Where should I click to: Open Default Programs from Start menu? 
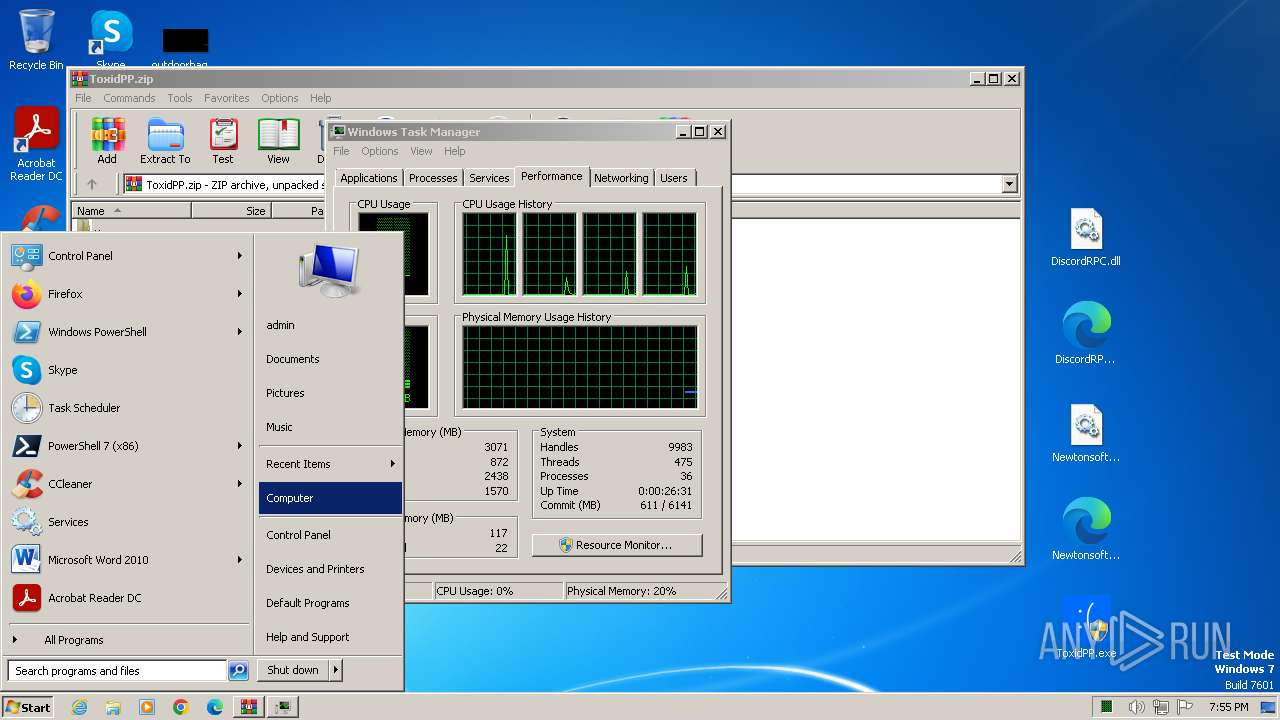coord(330,603)
